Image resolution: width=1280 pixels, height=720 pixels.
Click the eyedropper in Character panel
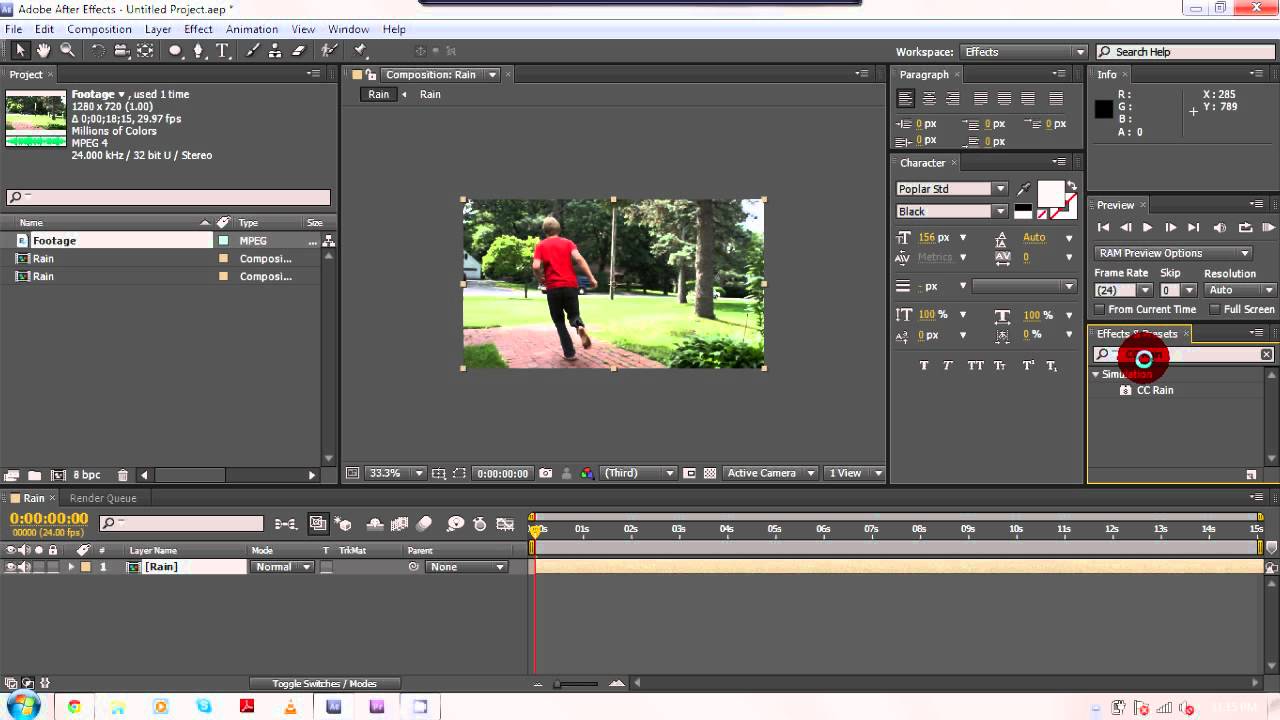pyautogui.click(x=1023, y=189)
